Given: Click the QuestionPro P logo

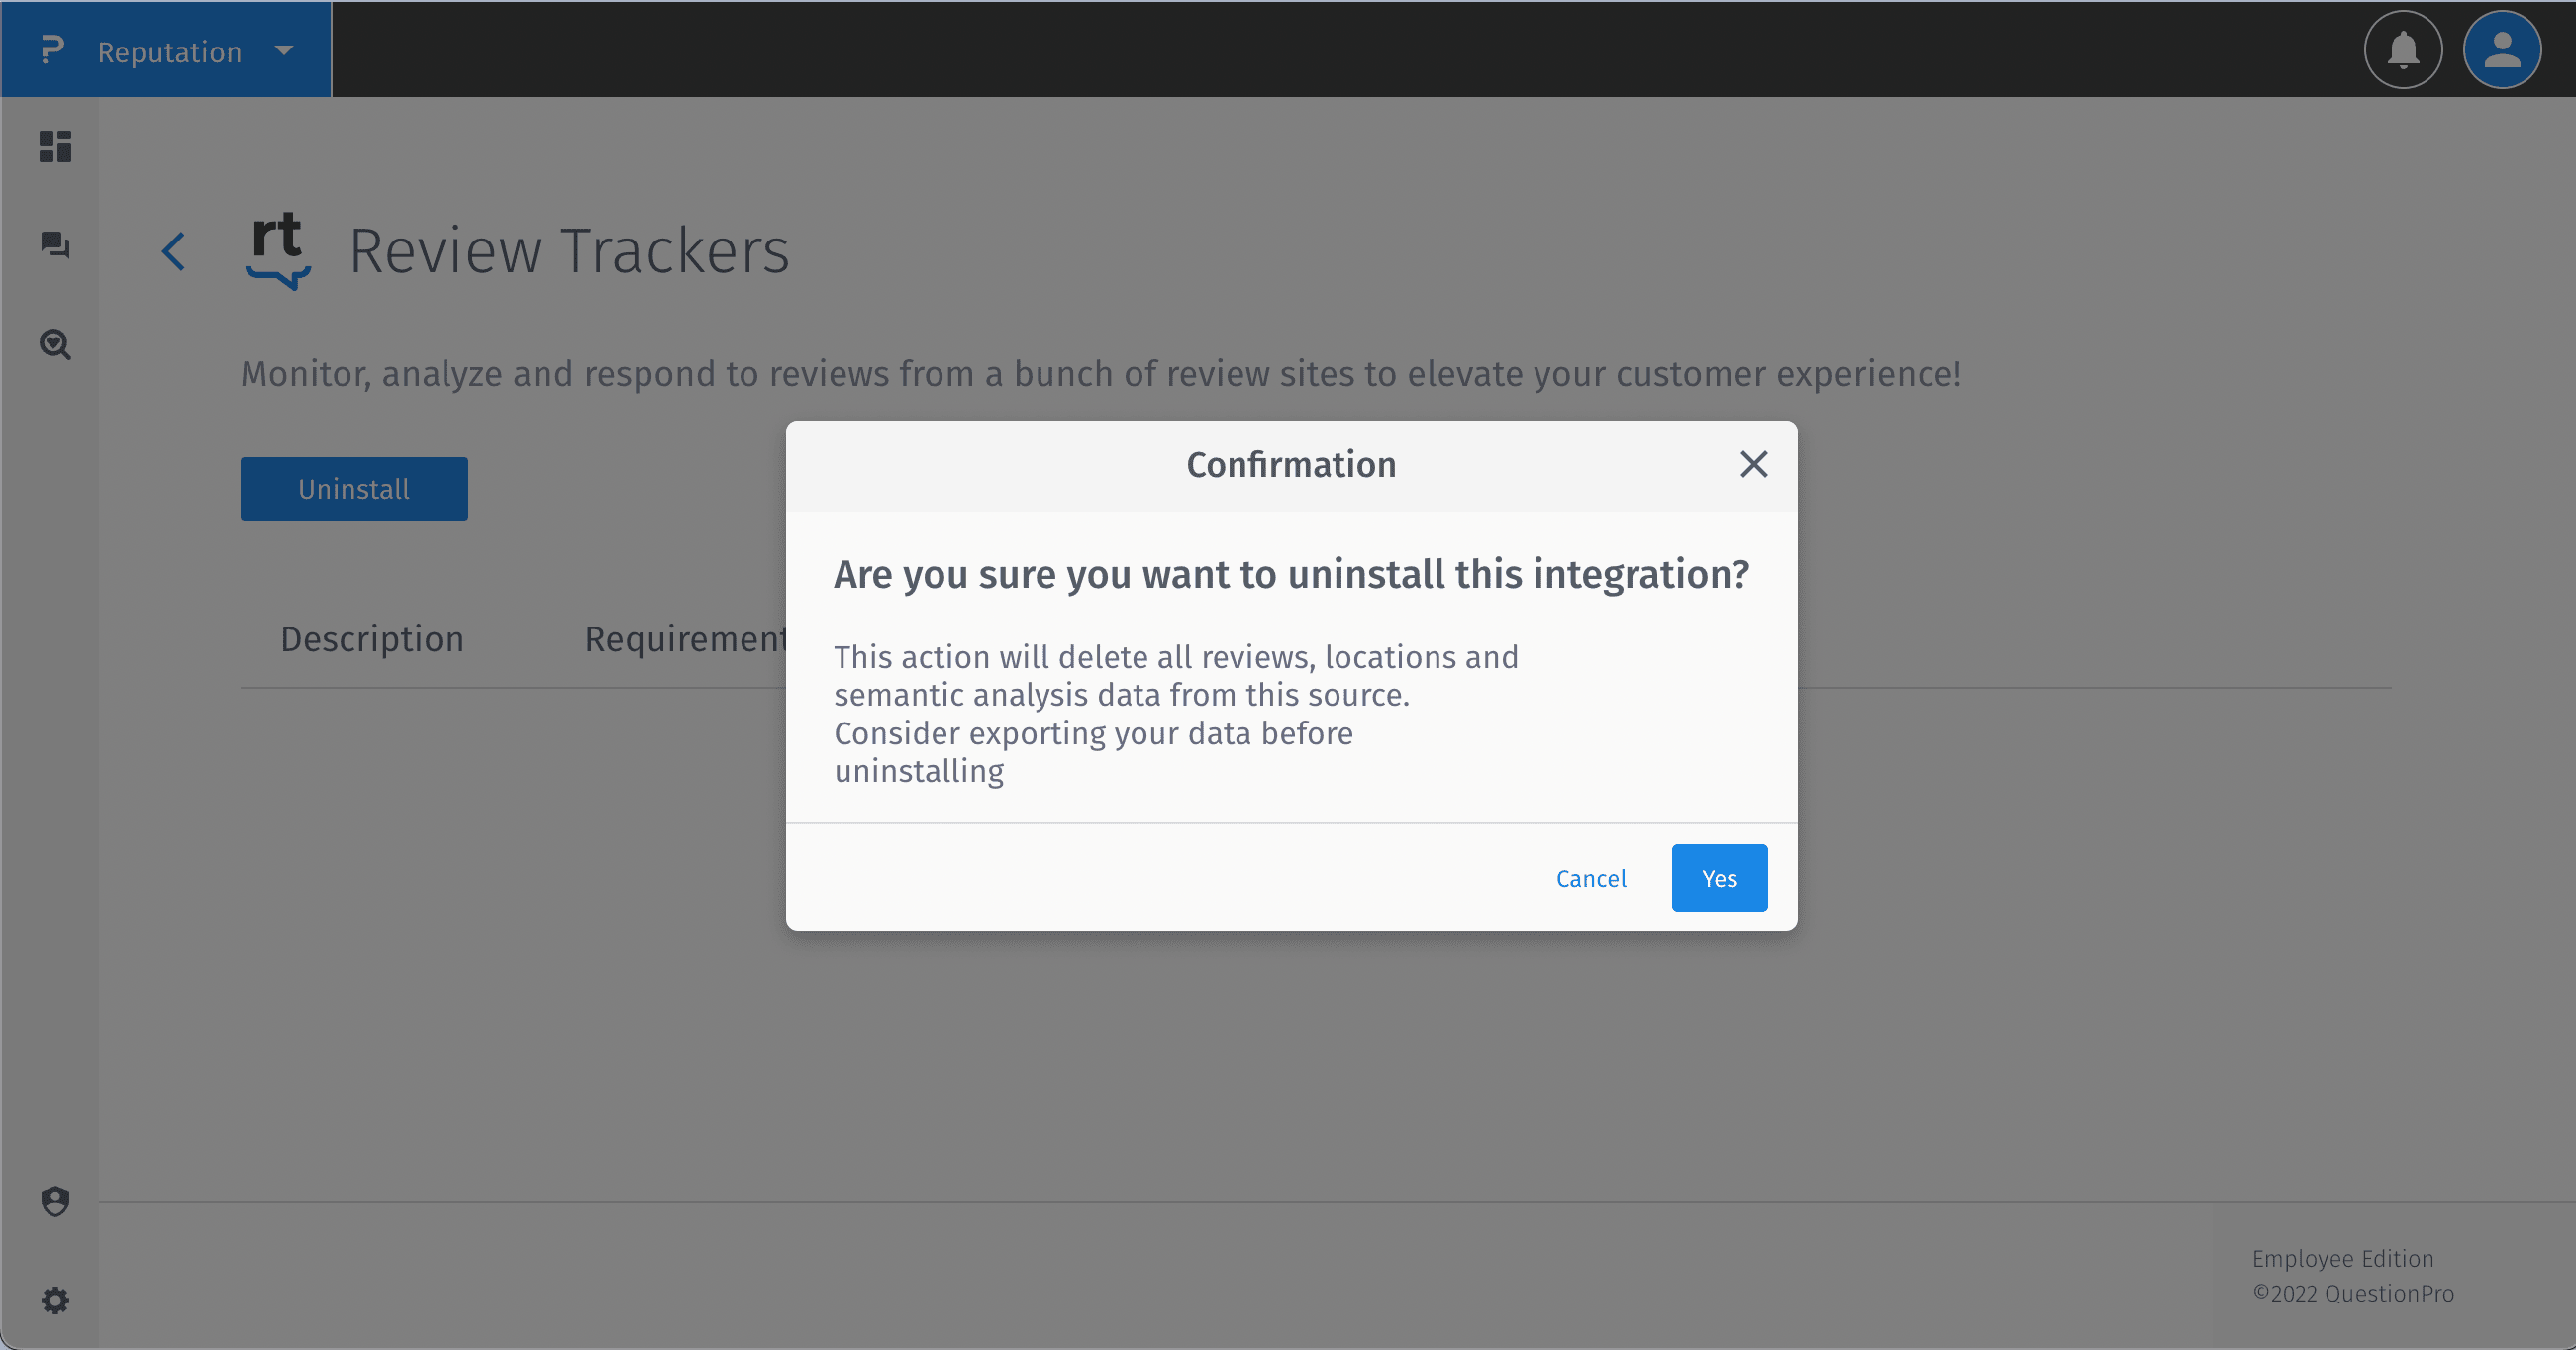Looking at the screenshot, I should pos(52,50).
